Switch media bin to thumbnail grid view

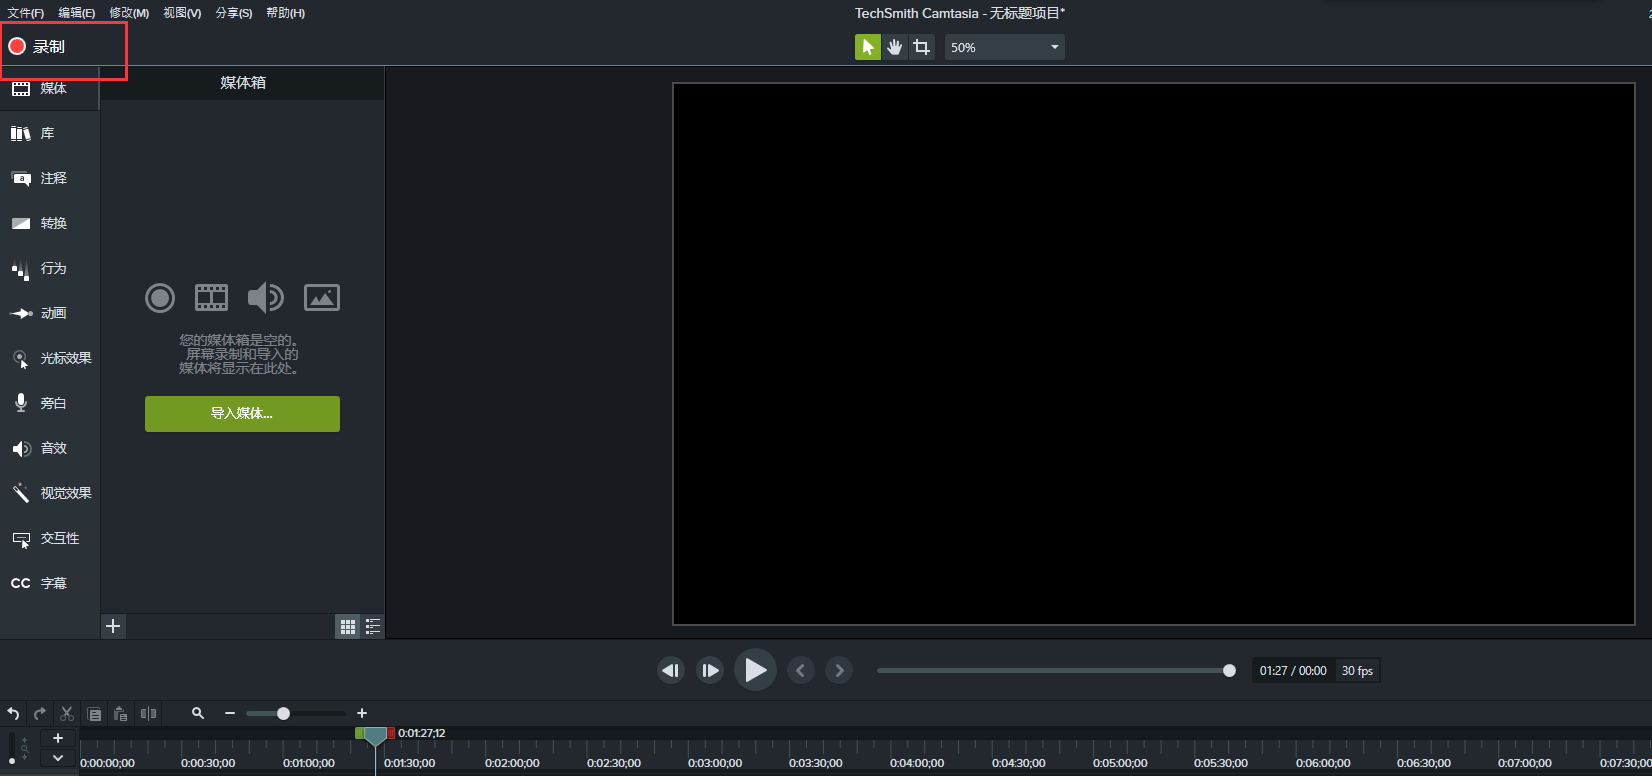click(x=348, y=627)
